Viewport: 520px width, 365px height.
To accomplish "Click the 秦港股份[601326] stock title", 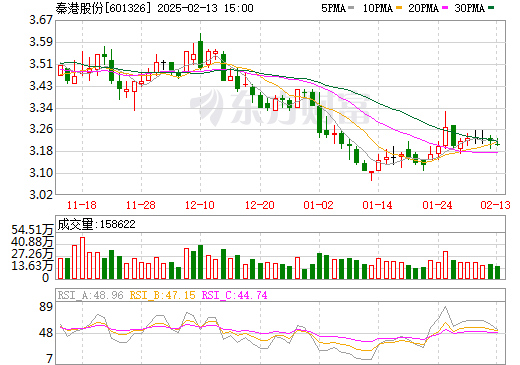I will 101,8.
